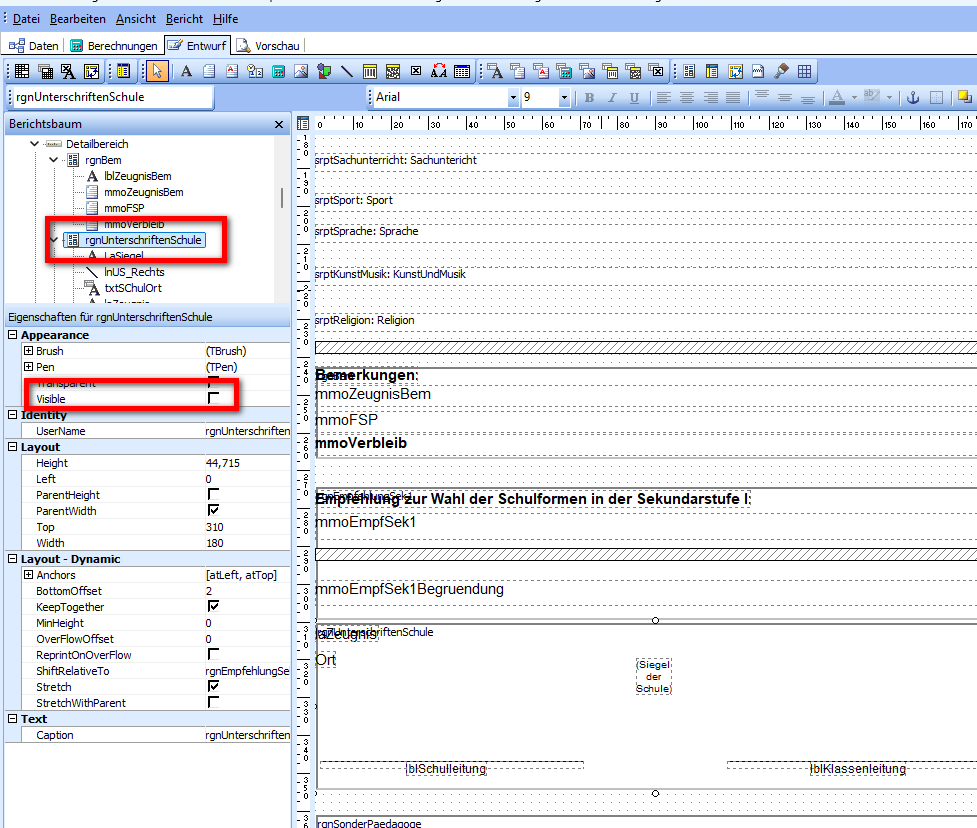This screenshot has height=828, width=977.
Task: Click the center align text icon
Action: pos(687,97)
